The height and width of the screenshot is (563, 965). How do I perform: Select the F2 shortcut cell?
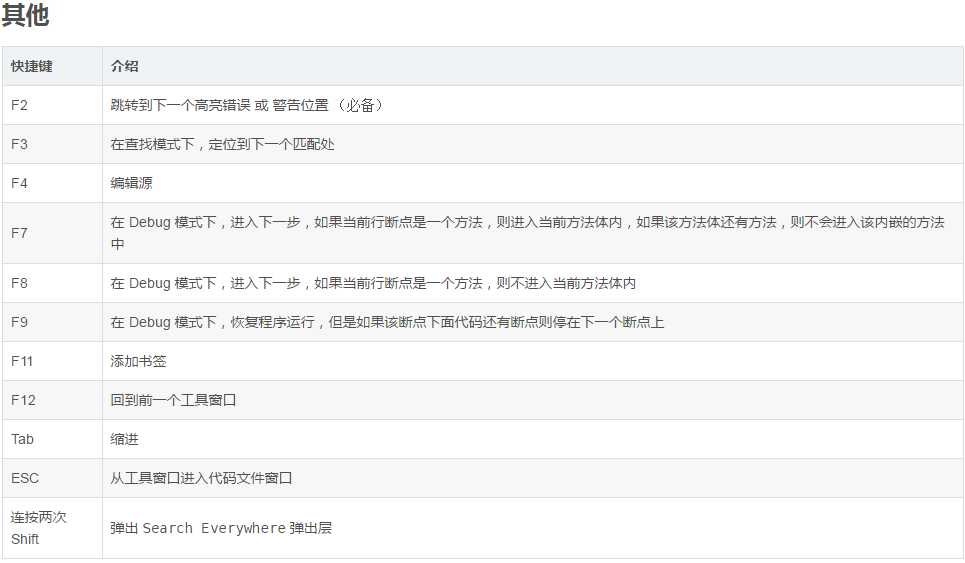(20, 105)
